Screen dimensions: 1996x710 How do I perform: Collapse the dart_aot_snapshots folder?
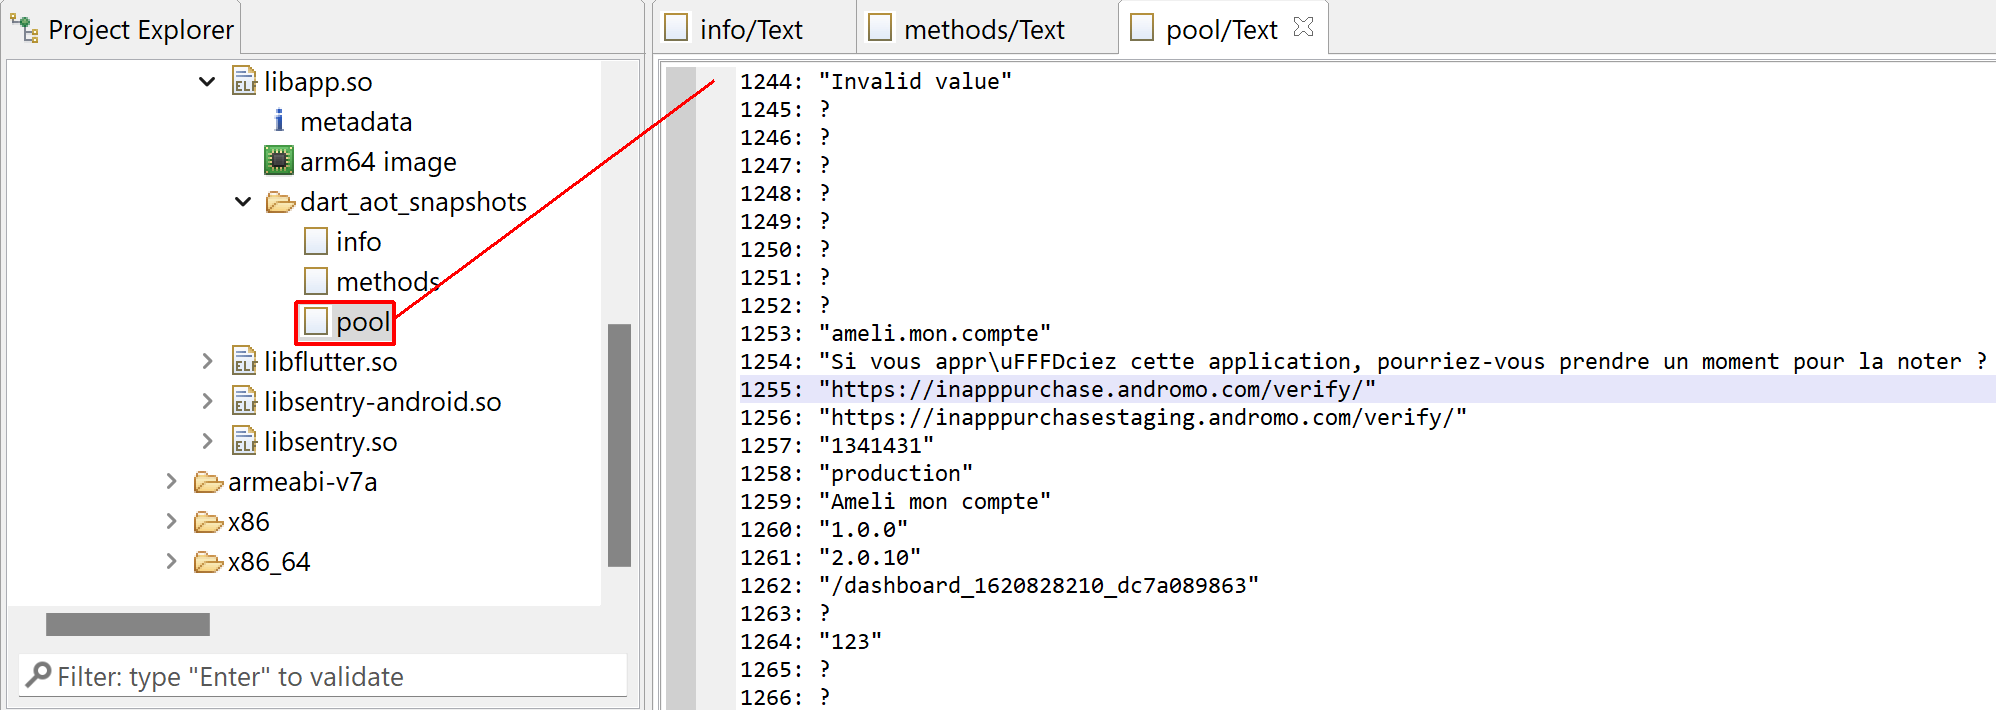(x=243, y=201)
